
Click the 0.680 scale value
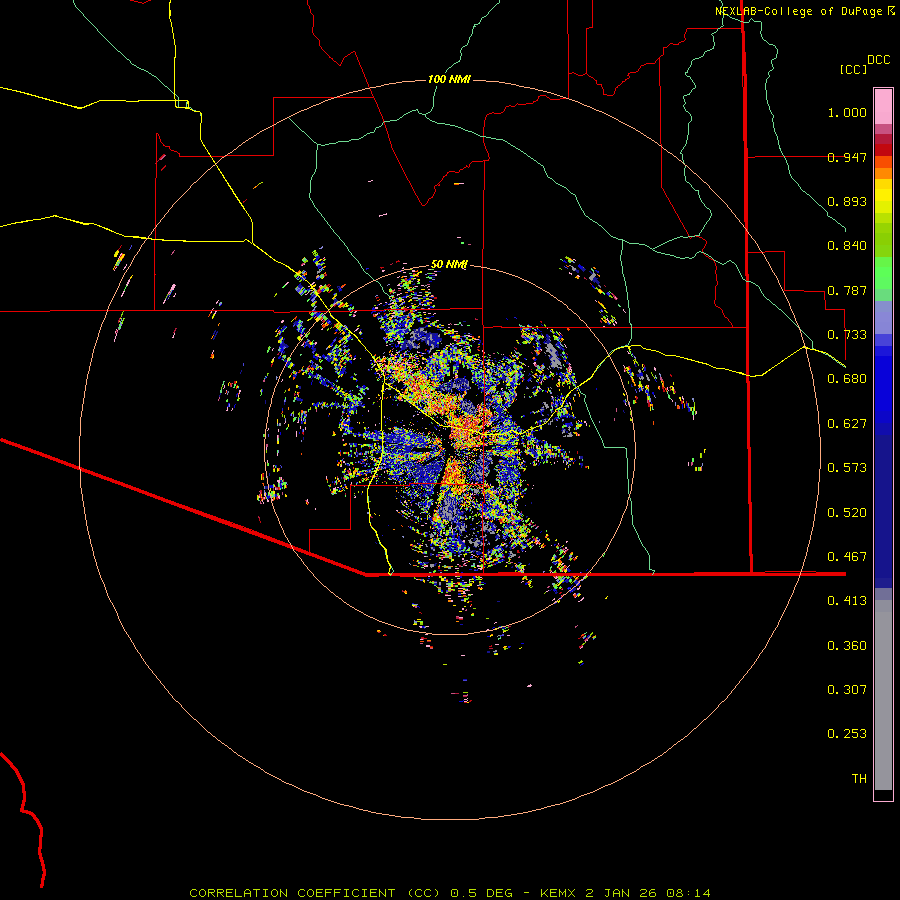coord(847,379)
